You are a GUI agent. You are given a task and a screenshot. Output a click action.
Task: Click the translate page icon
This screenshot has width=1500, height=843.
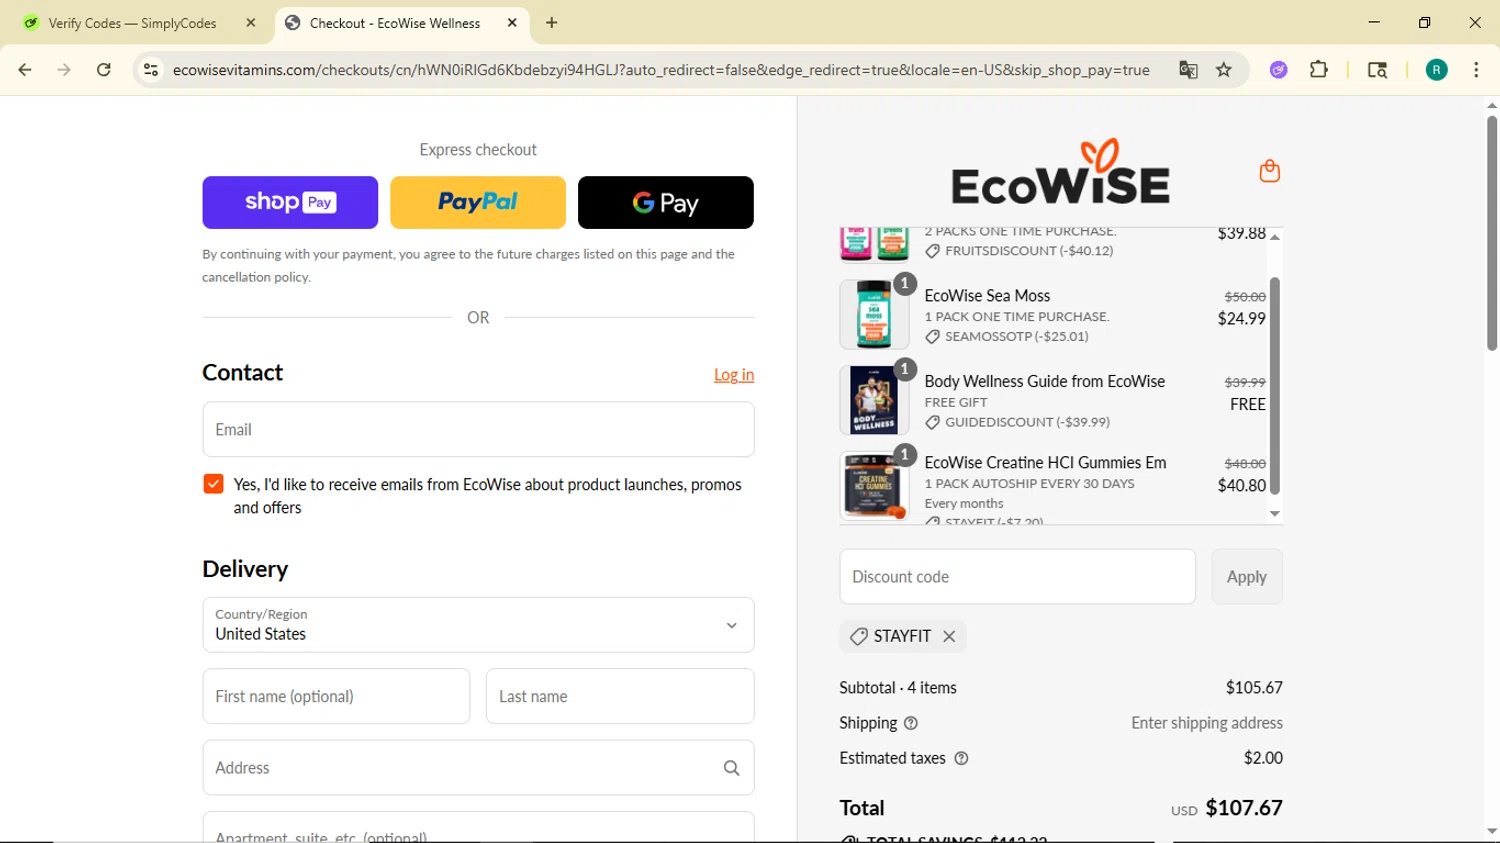(x=1188, y=70)
